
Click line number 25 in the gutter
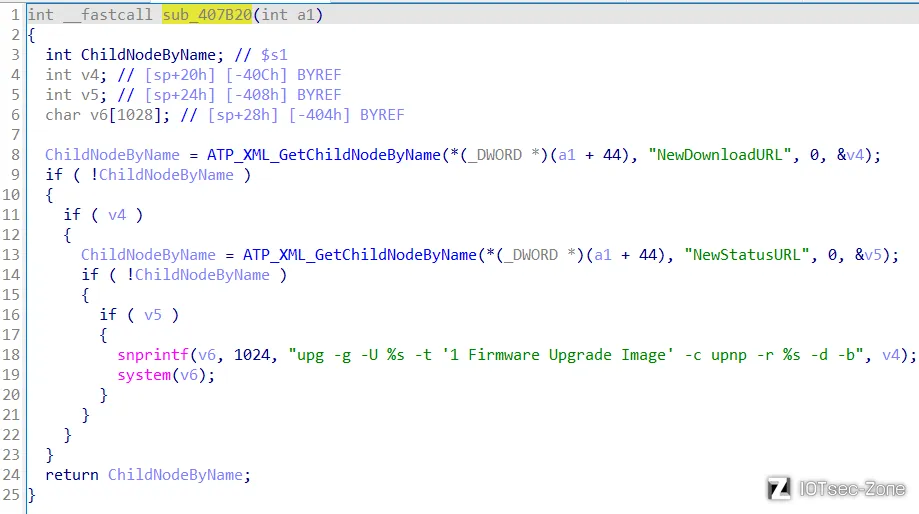pyautogui.click(x=11, y=495)
